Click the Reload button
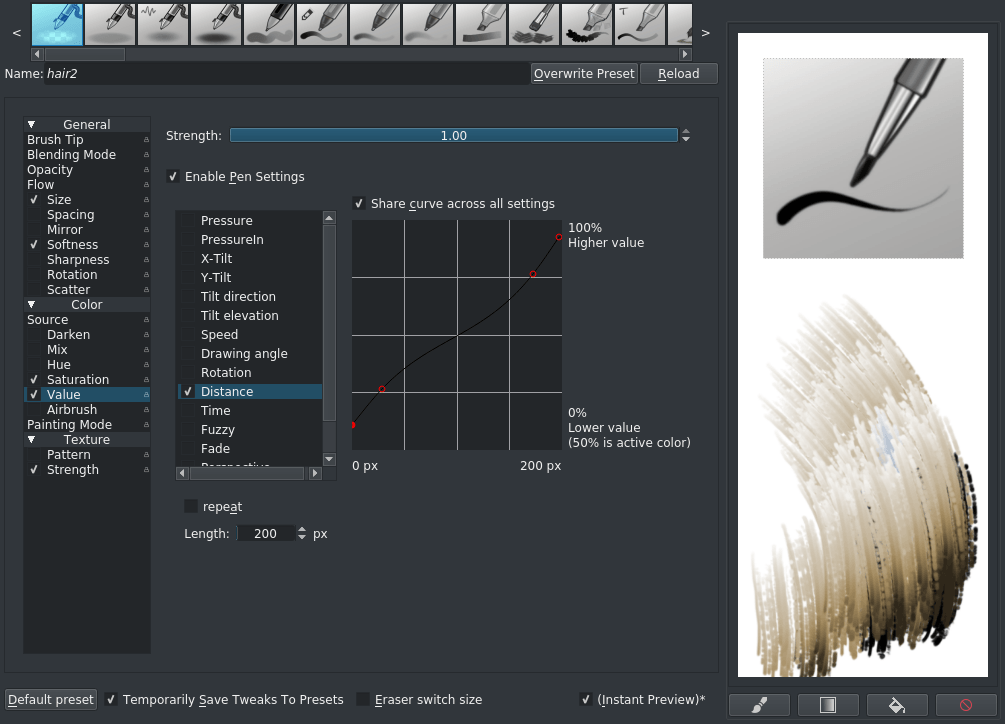Screen dimensions: 1005x724 point(678,73)
